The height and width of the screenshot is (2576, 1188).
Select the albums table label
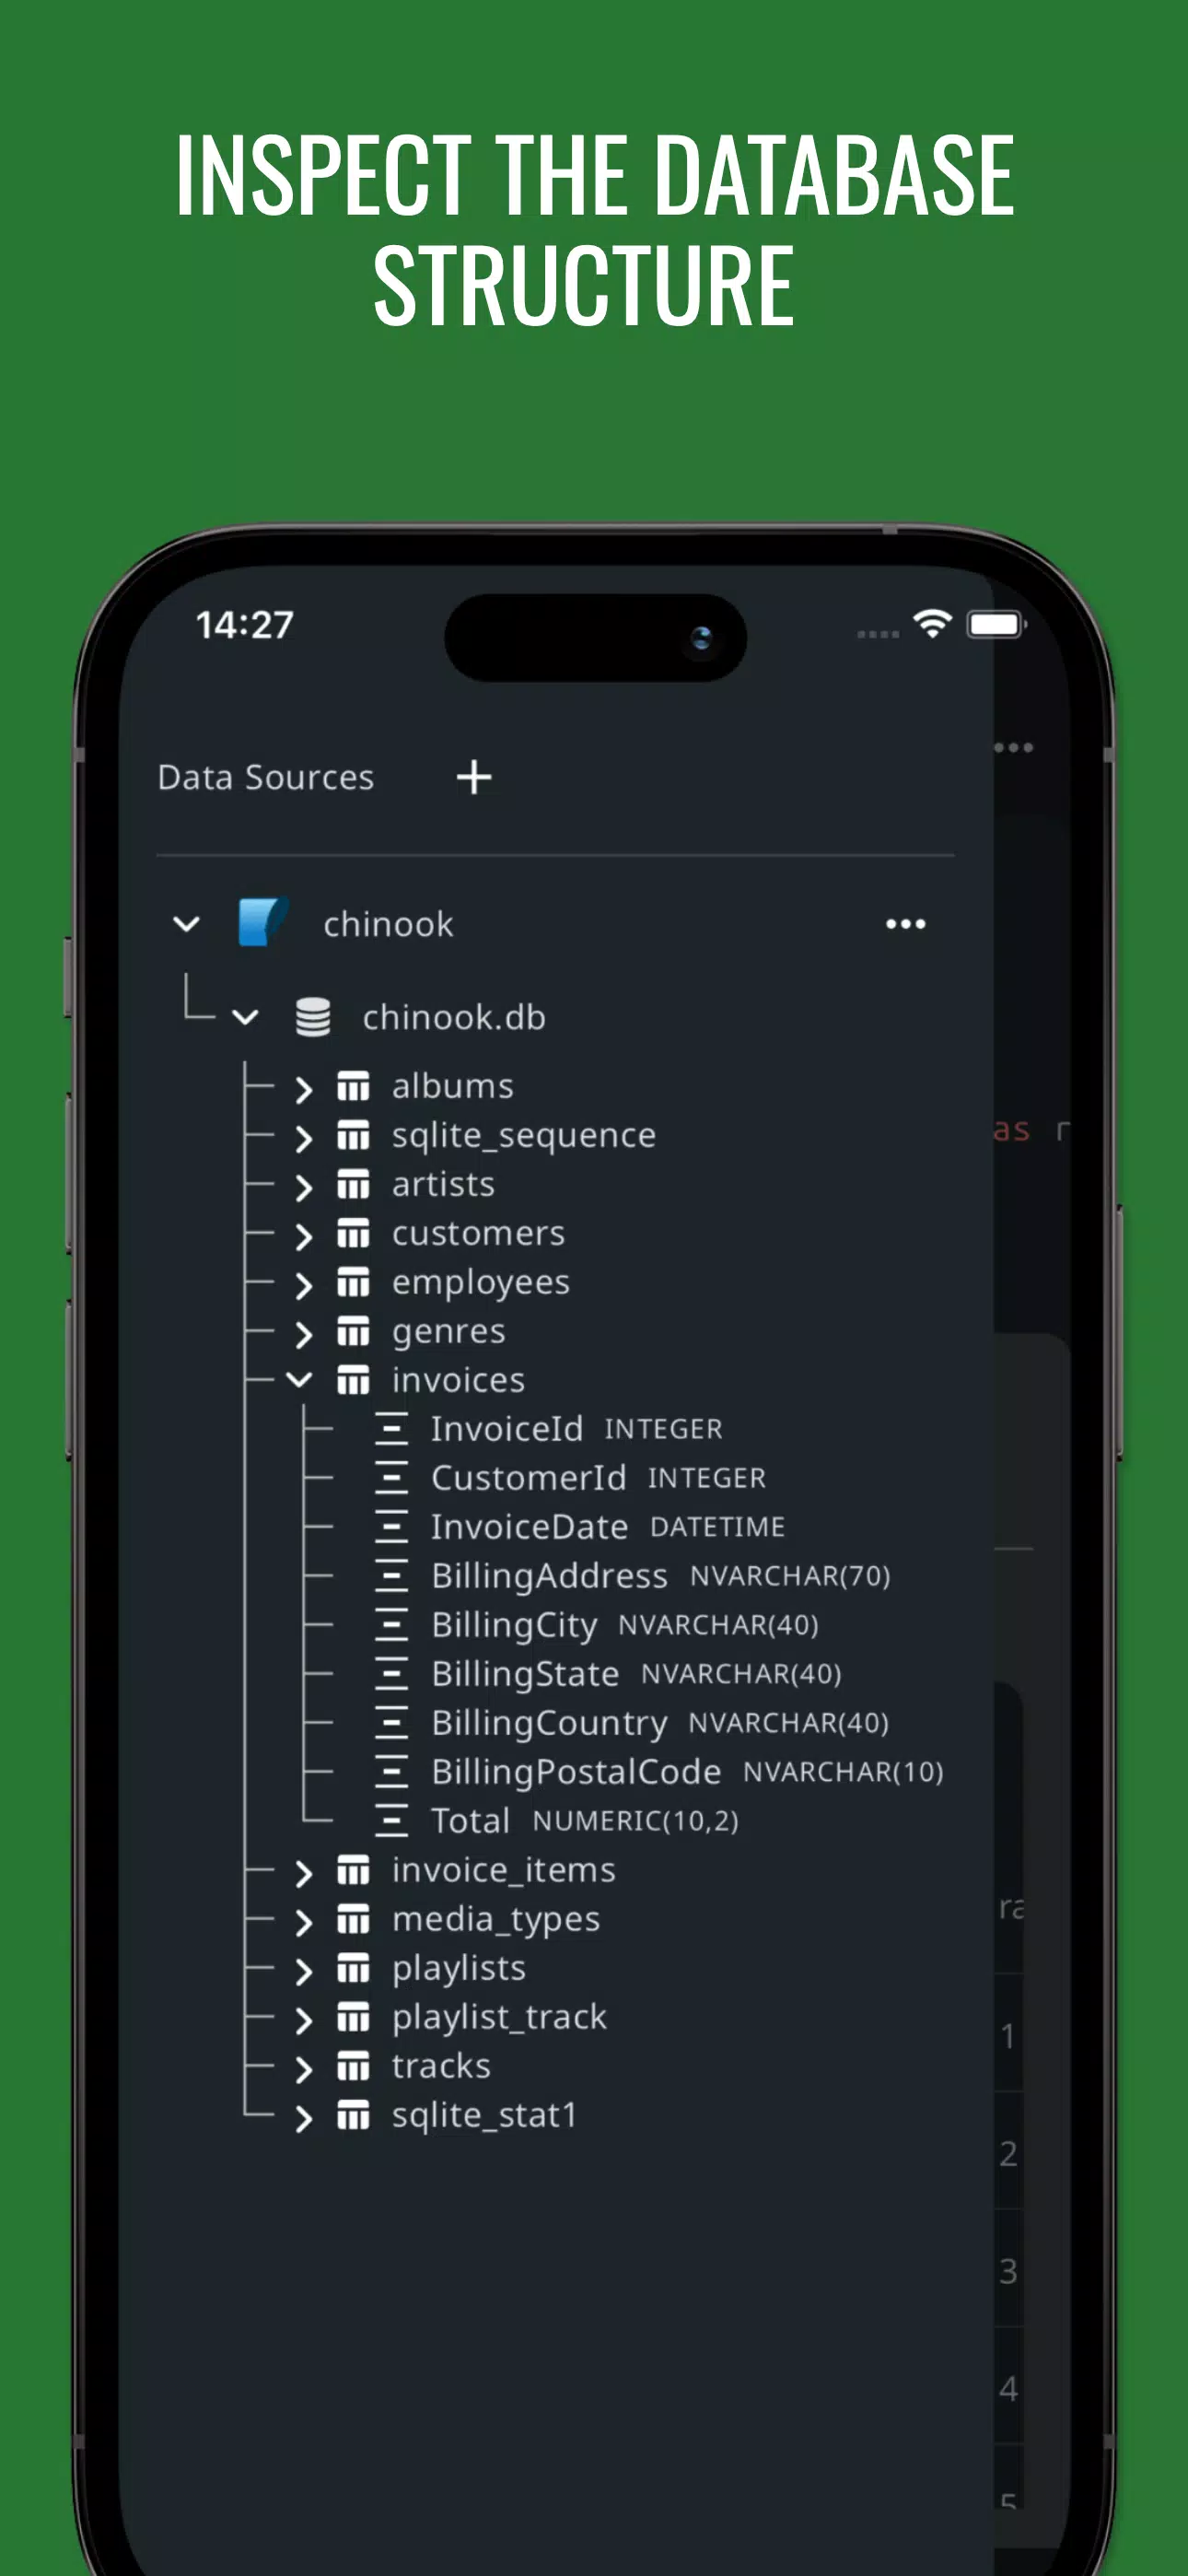tap(452, 1086)
